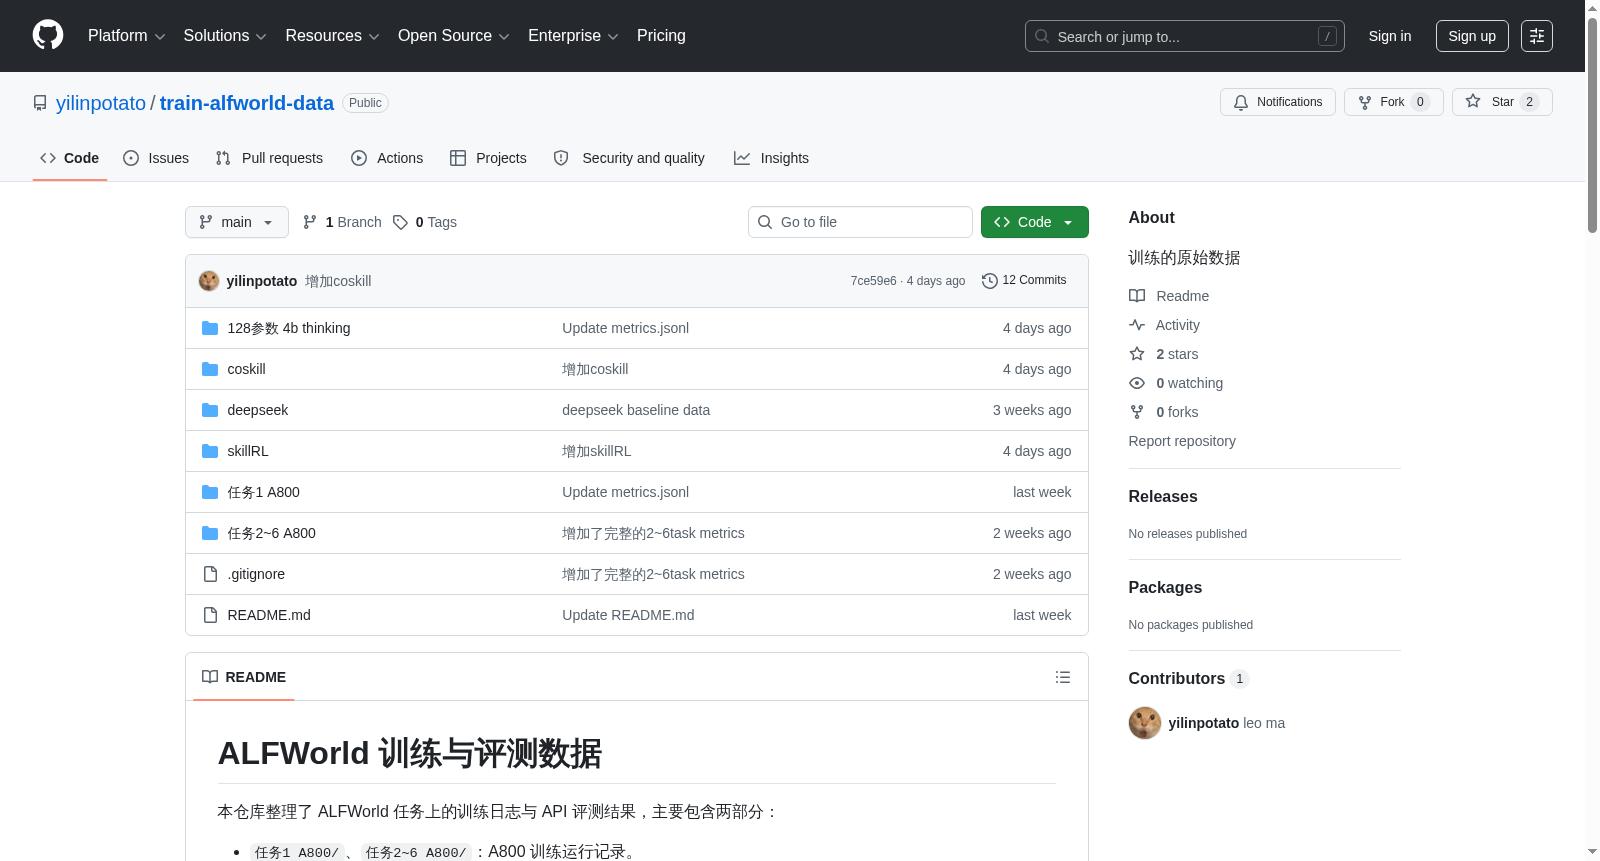Click the Pricing link

(661, 36)
